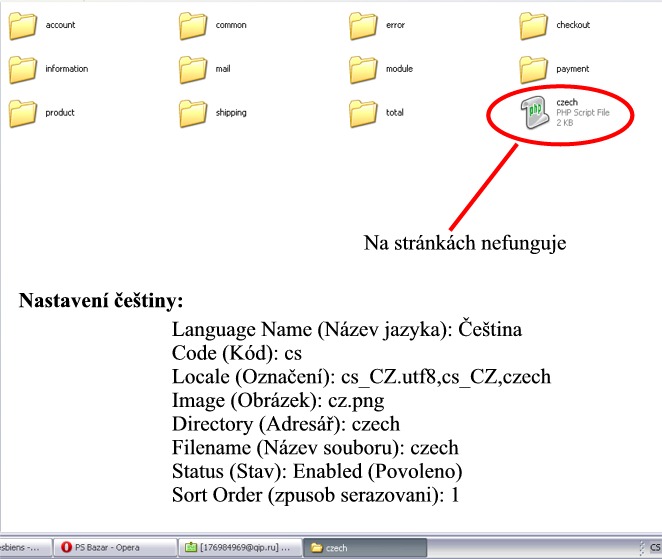Click the 'Code (Kód): cs' line

(x=237, y=353)
